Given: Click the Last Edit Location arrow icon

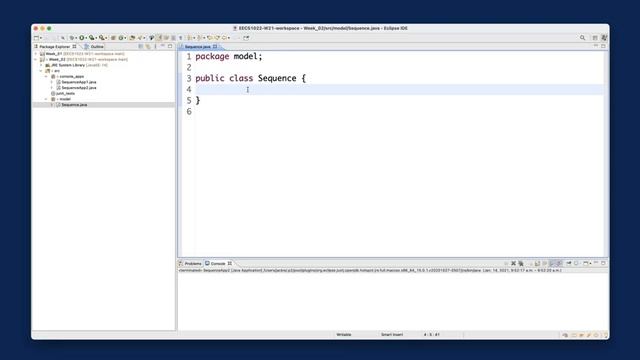Looking at the screenshot, I should pyautogui.click(x=209, y=38).
